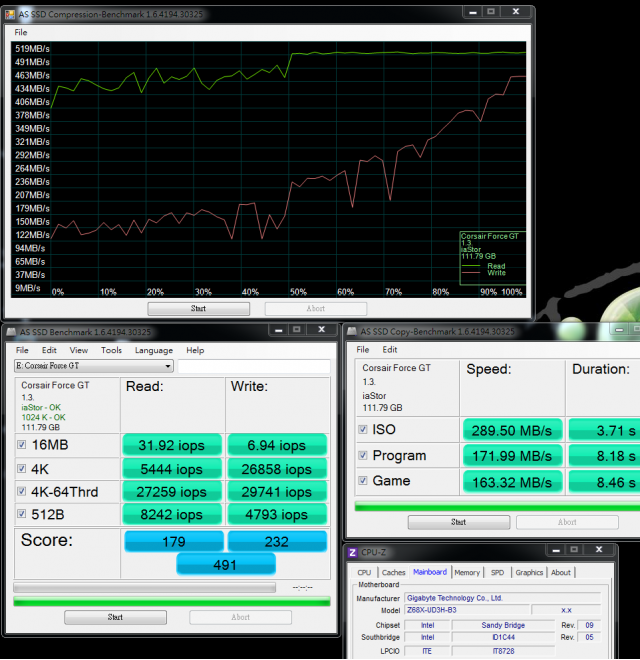Switch to CPU tab in CPU-Z
Image resolution: width=640 pixels, height=660 pixels.
pyautogui.click(x=364, y=572)
